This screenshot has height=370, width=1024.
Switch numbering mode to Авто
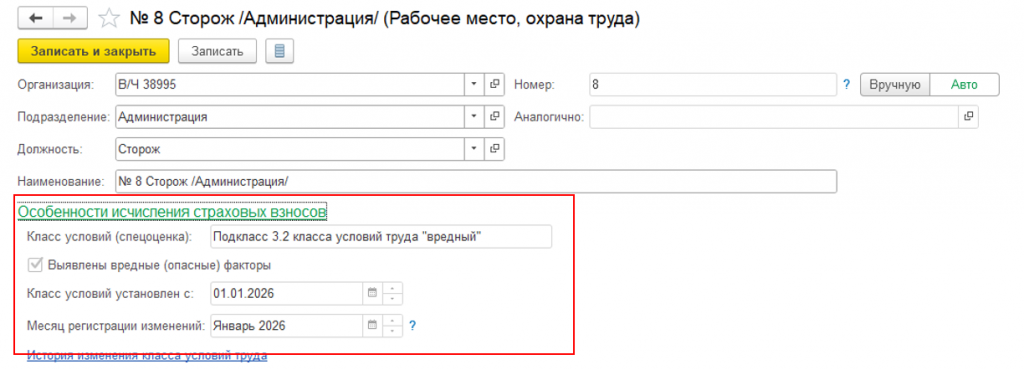click(964, 85)
